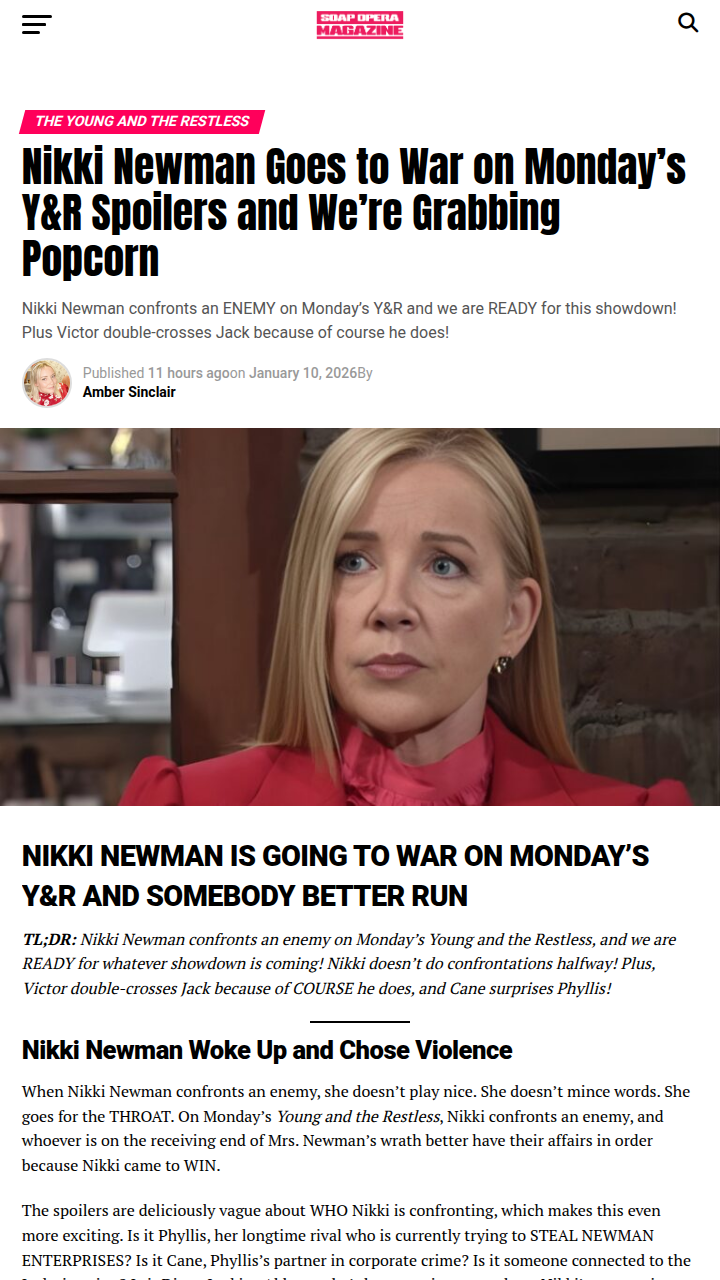This screenshot has height=1280, width=720.
Task: Open The Young and the Restless category tag
Action: [142, 121]
